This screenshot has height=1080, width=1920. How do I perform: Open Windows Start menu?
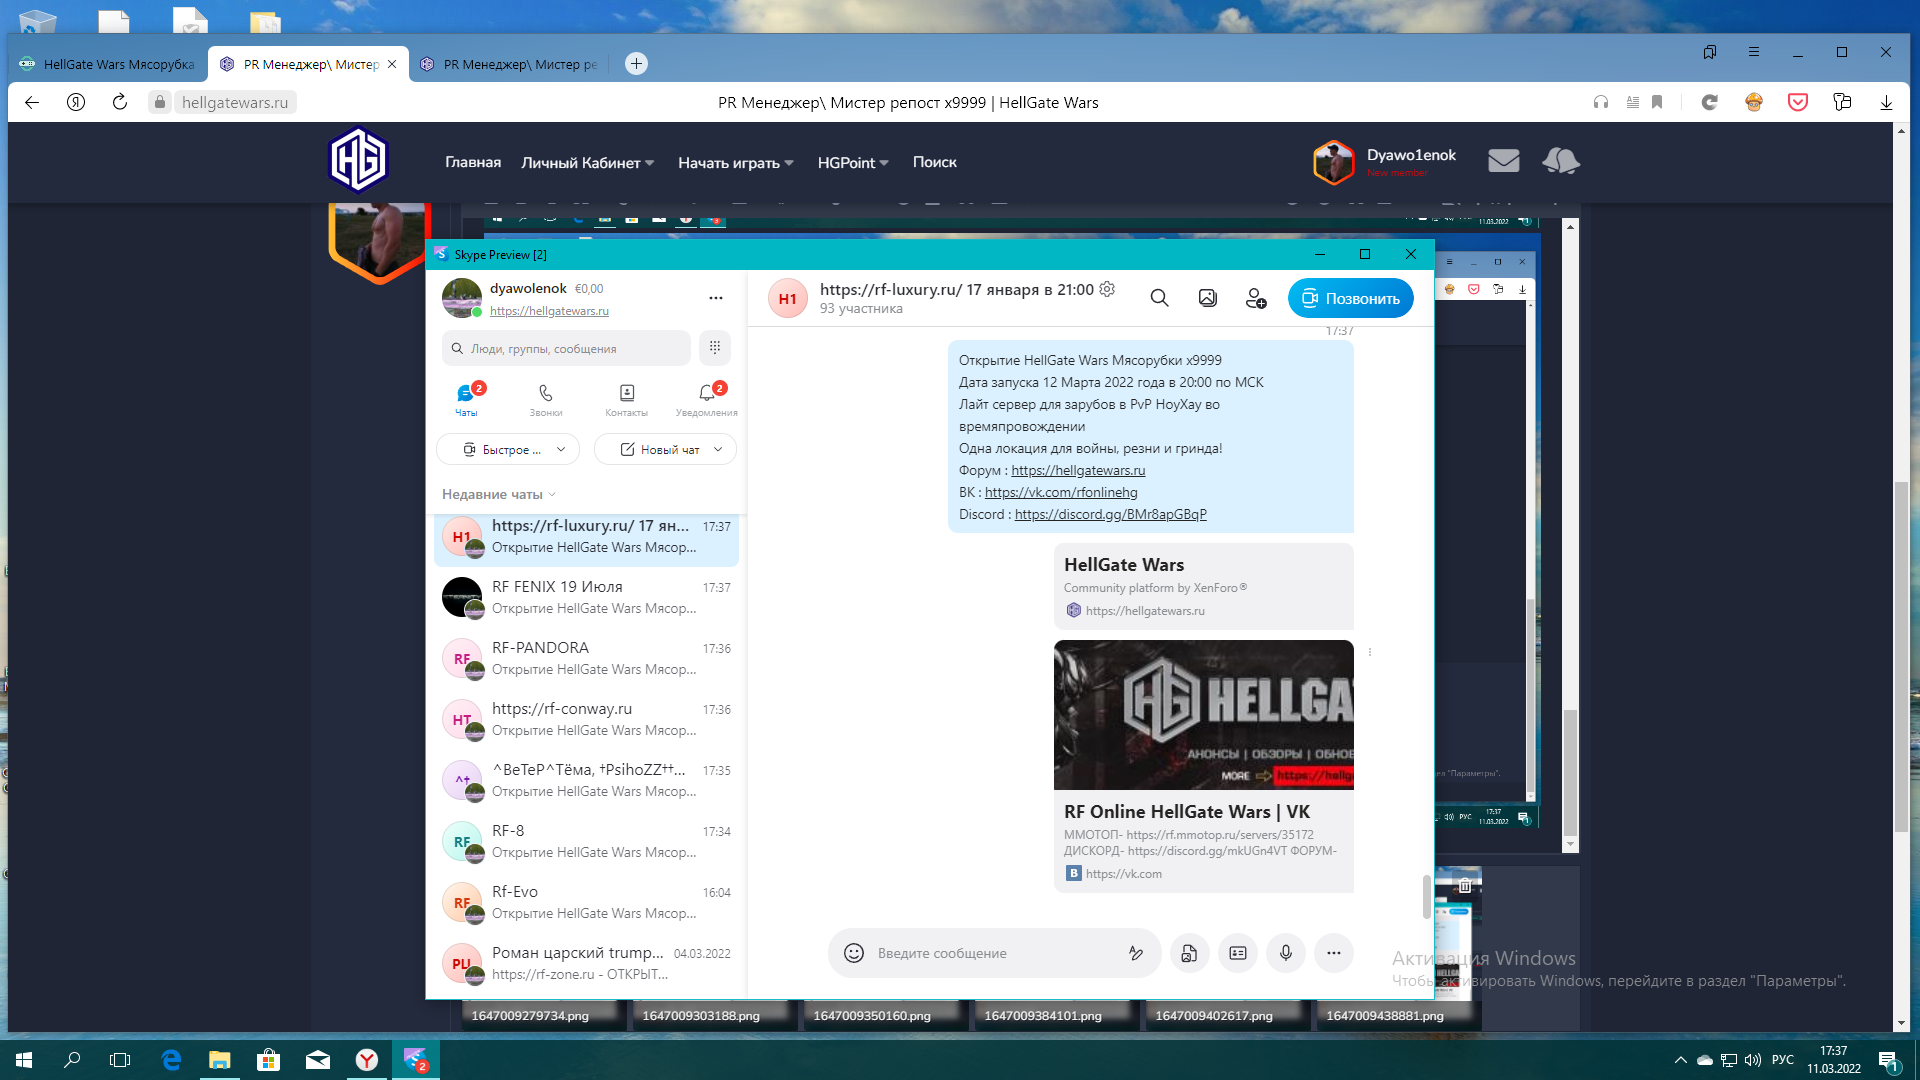[24, 1060]
